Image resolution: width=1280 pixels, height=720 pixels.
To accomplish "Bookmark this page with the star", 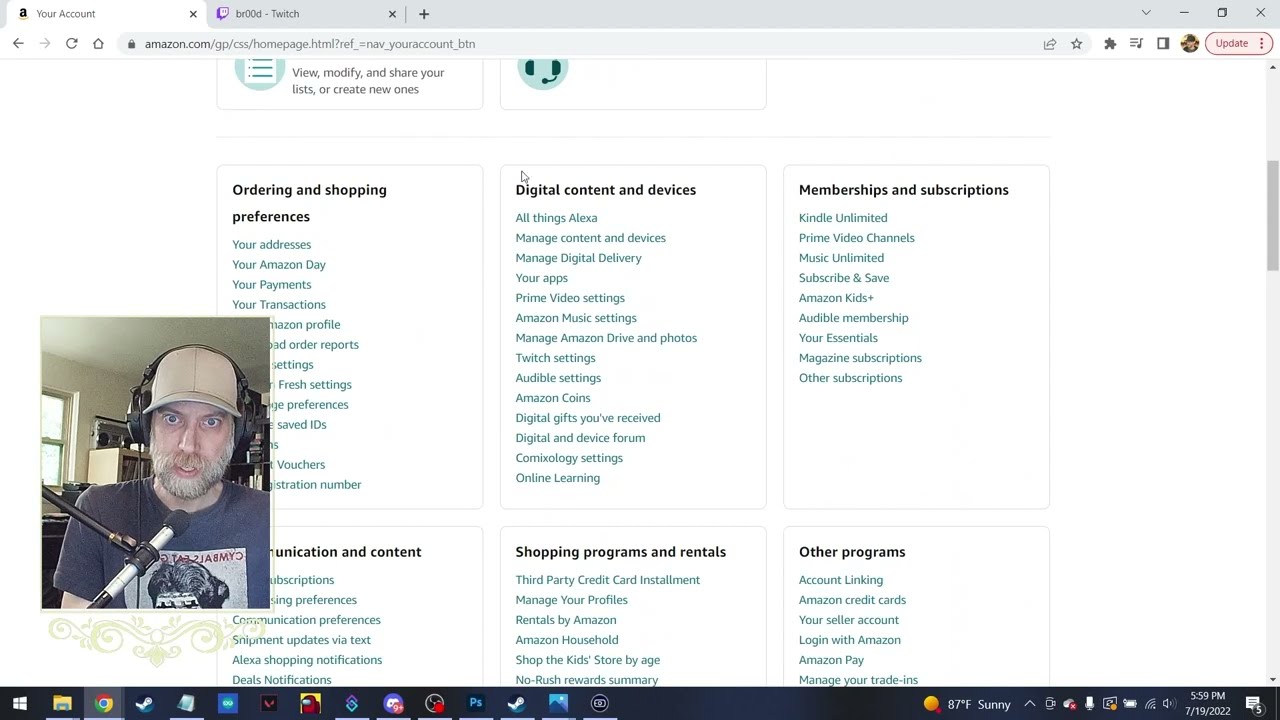I will (1077, 44).
